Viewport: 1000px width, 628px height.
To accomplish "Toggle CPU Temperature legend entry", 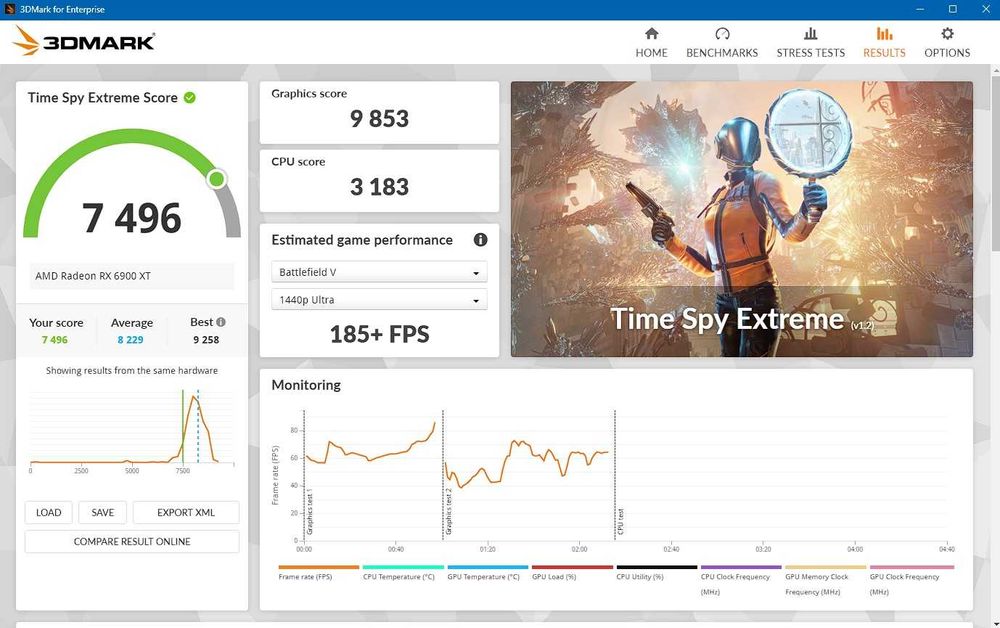I will click(x=403, y=573).
